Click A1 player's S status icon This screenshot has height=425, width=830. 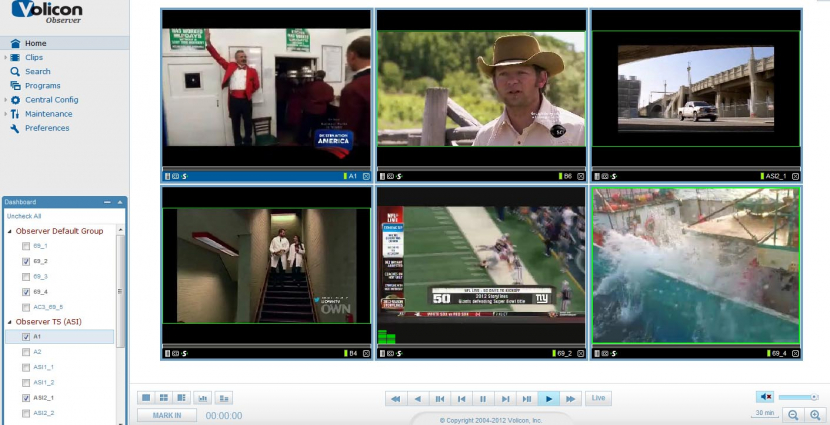point(185,176)
